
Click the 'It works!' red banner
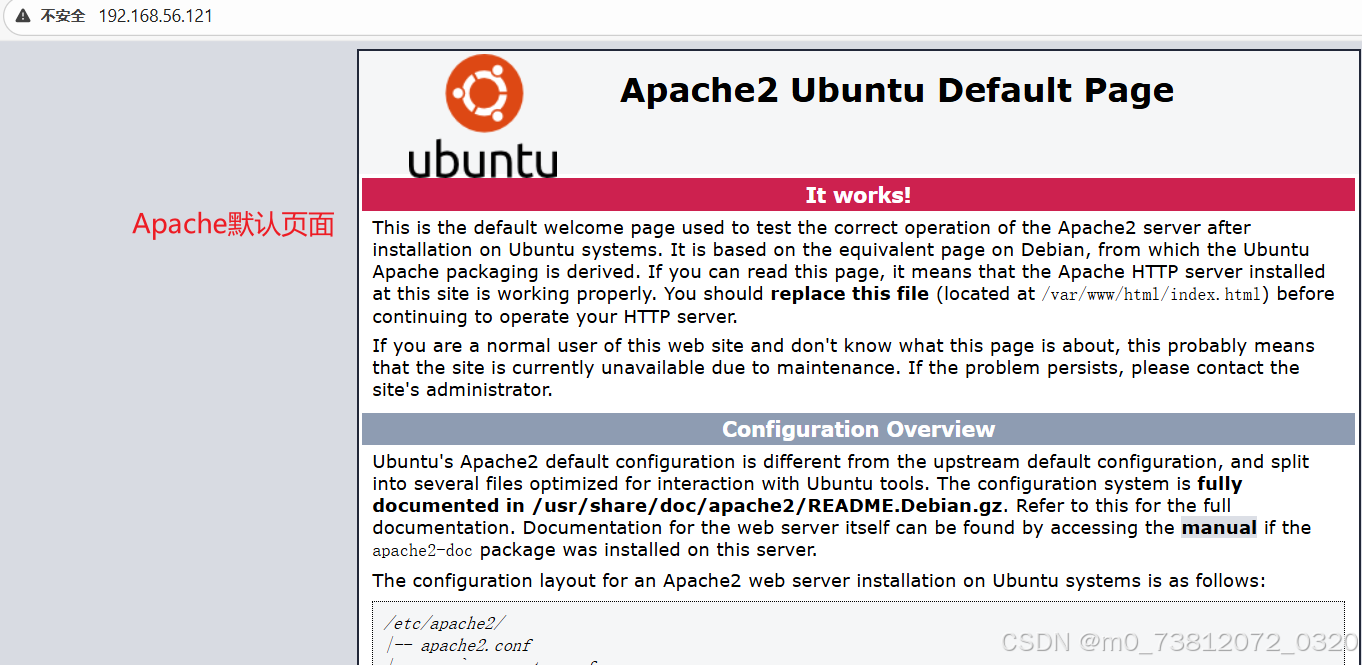(x=858, y=195)
